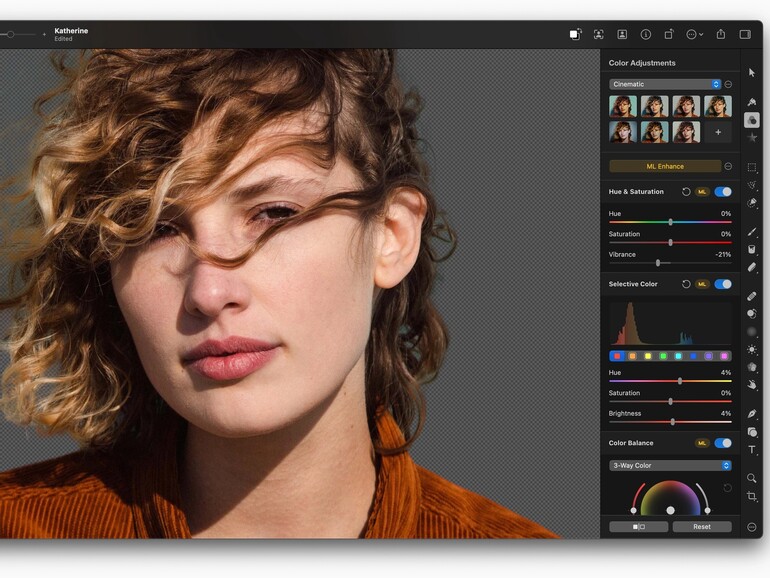This screenshot has height=578, width=770.
Task: Toggle the sidebar visibility icon
Action: tap(745, 34)
